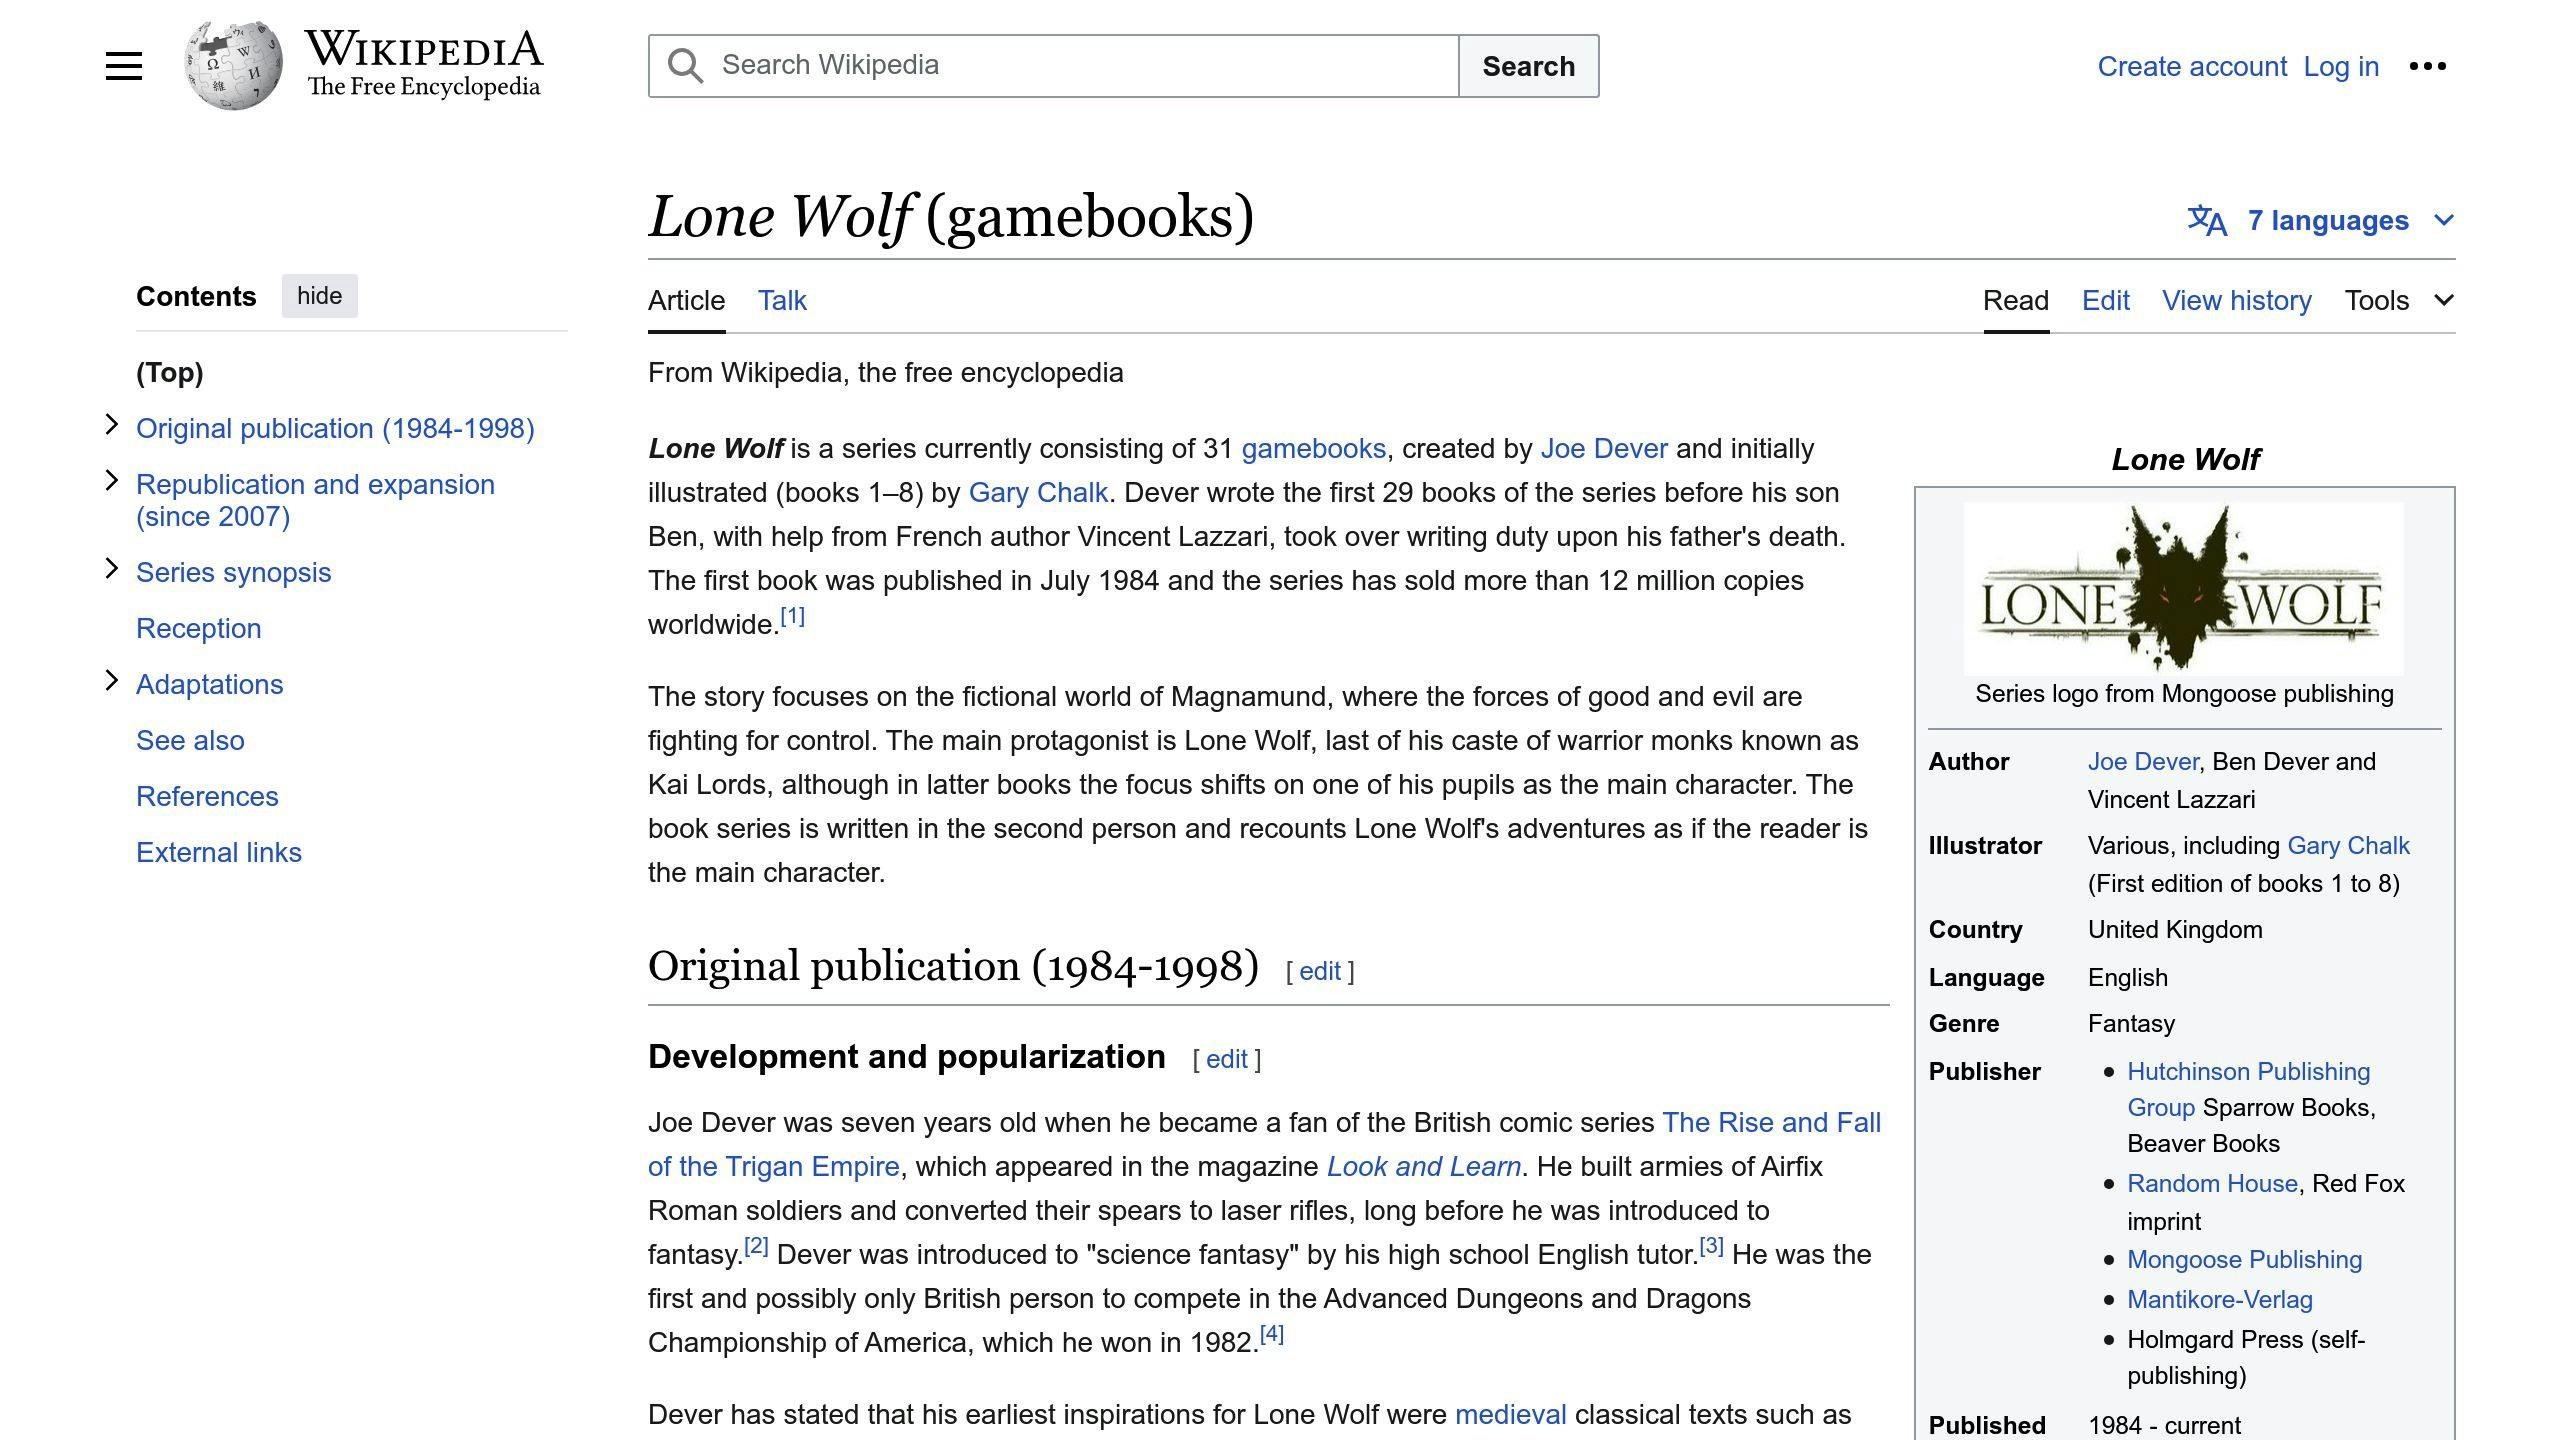2560x1440 pixels.
Task: Go to External links in contents
Action: (x=218, y=852)
